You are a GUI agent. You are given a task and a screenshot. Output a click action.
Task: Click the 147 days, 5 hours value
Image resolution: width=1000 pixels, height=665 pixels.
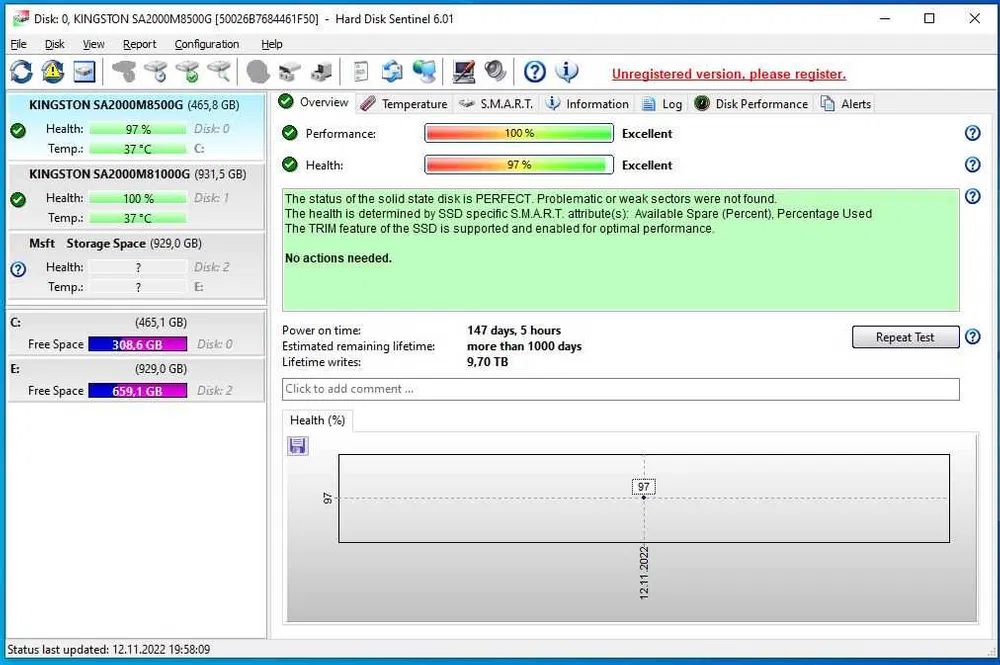click(514, 330)
